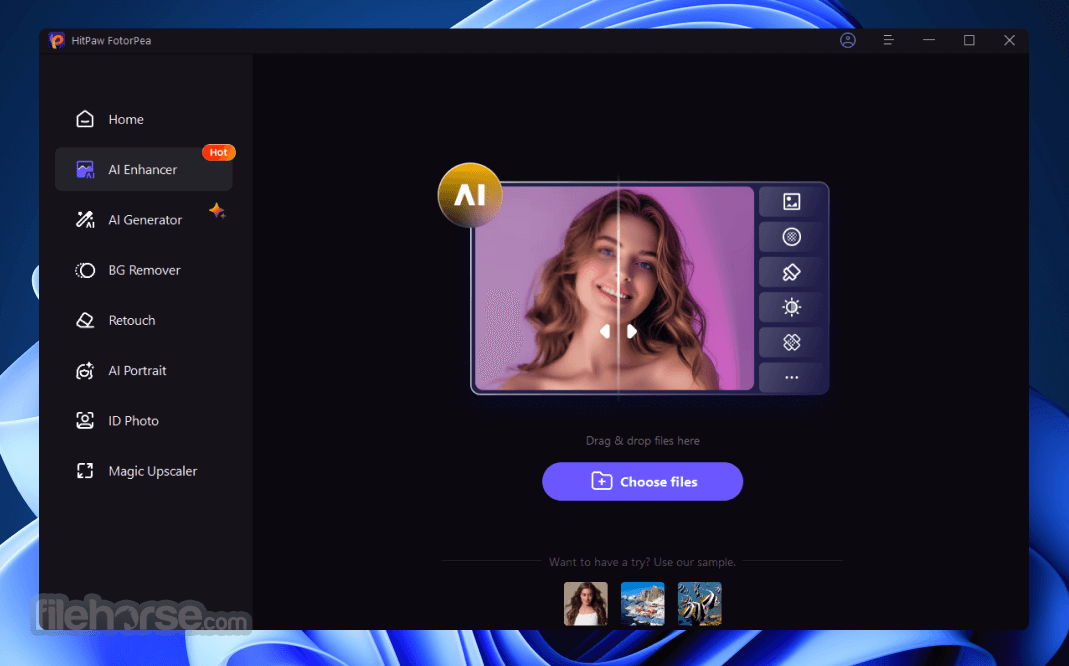Click the AI Enhancer picture icon
Image resolution: width=1069 pixels, height=666 pixels.
pos(85,169)
